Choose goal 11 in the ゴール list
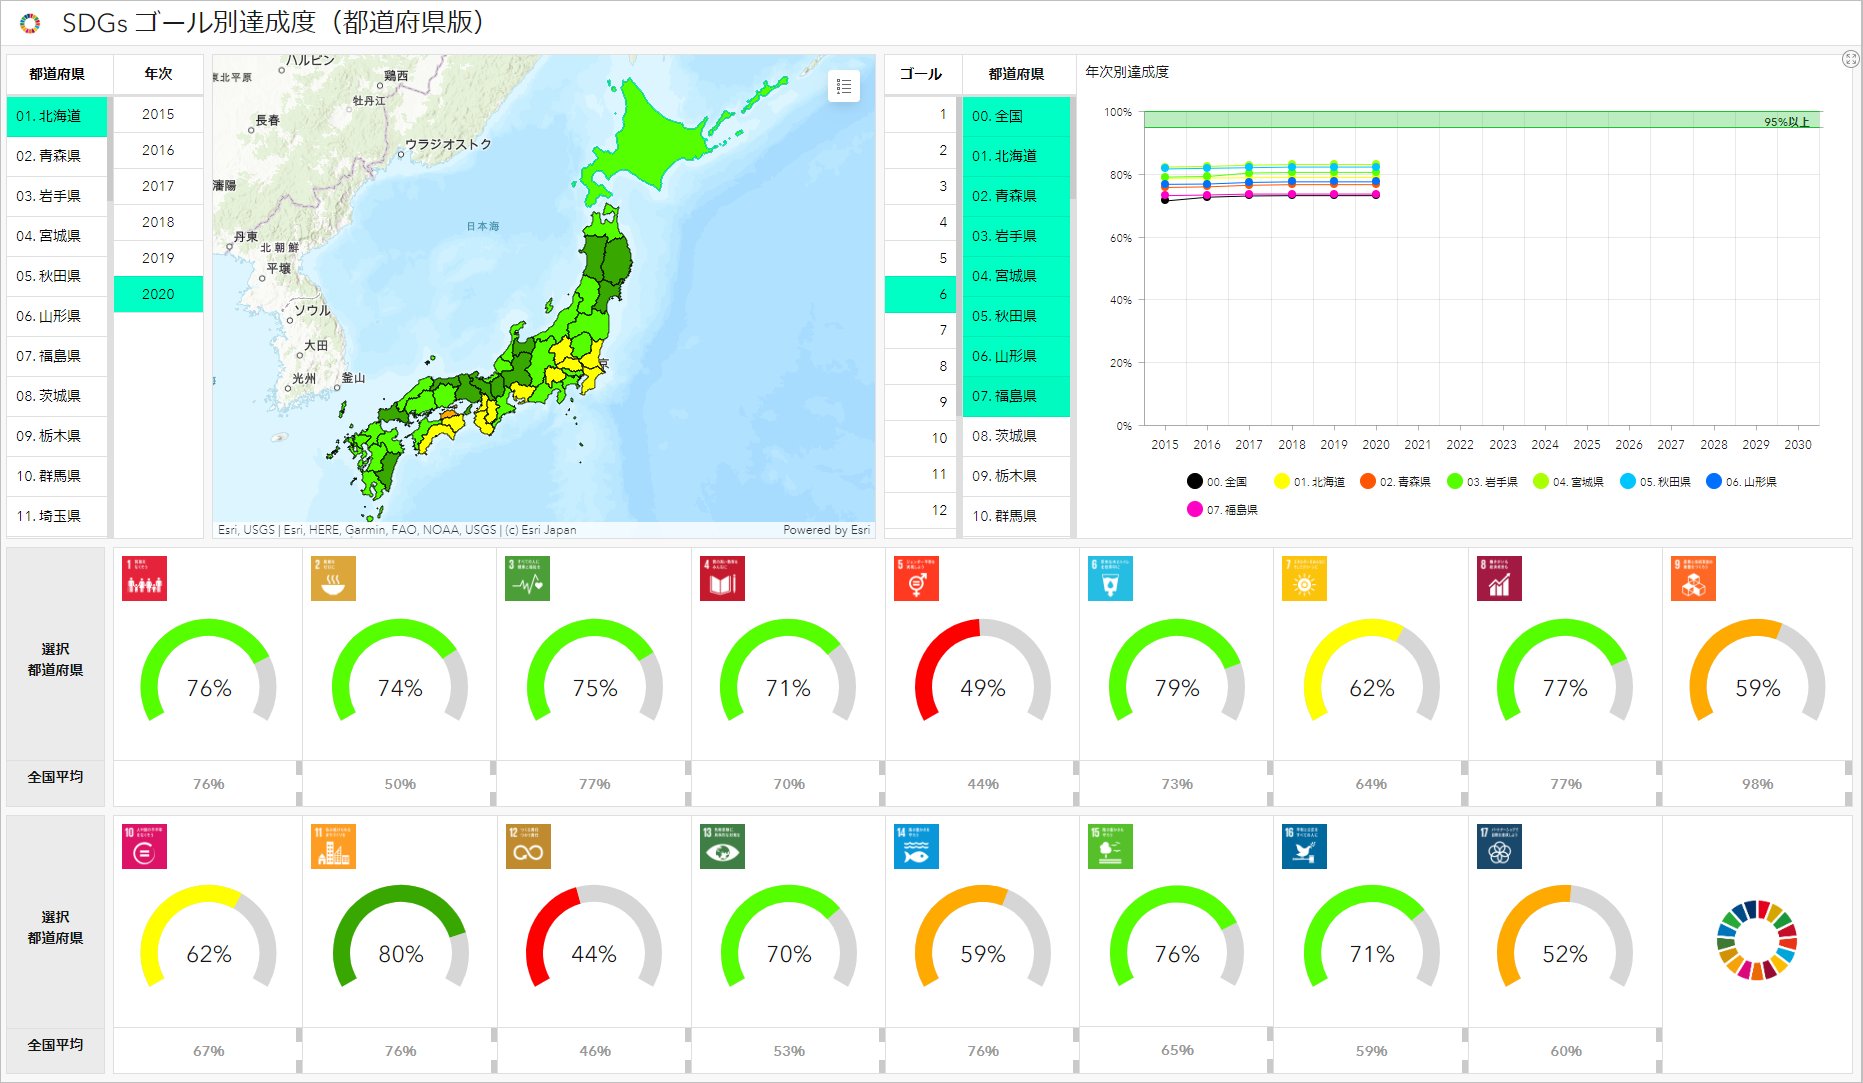Image resolution: width=1863 pixels, height=1083 pixels. coord(921,474)
